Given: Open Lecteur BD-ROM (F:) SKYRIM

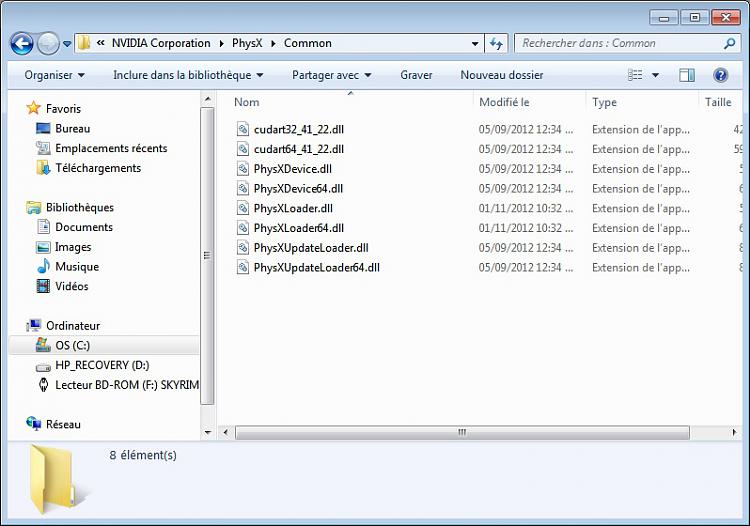Looking at the screenshot, I should click(x=127, y=385).
